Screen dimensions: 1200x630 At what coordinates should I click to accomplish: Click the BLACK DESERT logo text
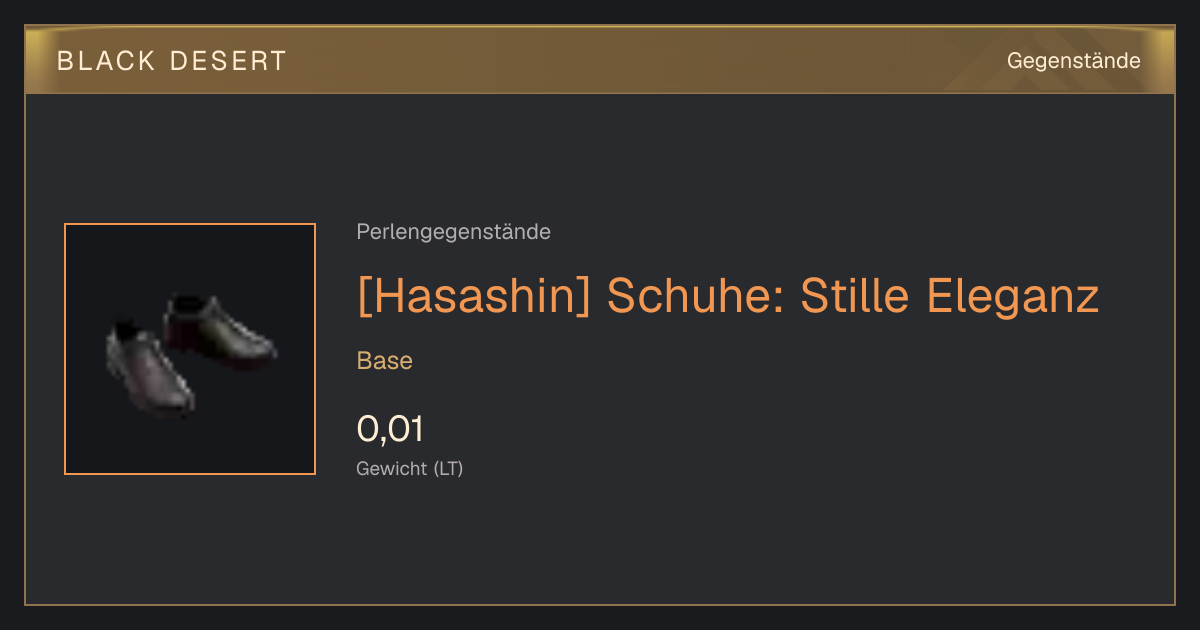click(171, 61)
